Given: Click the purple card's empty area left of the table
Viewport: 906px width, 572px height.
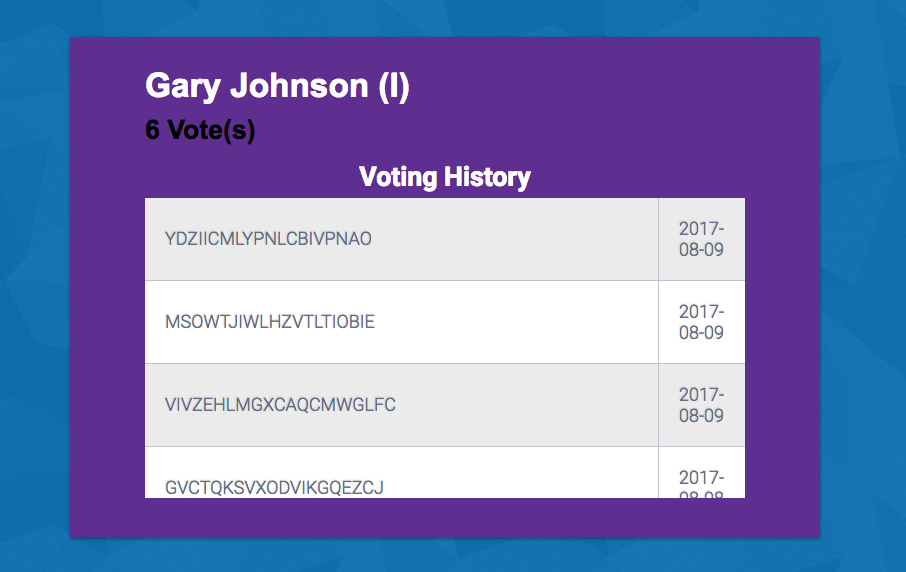Looking at the screenshot, I should pos(107,347).
